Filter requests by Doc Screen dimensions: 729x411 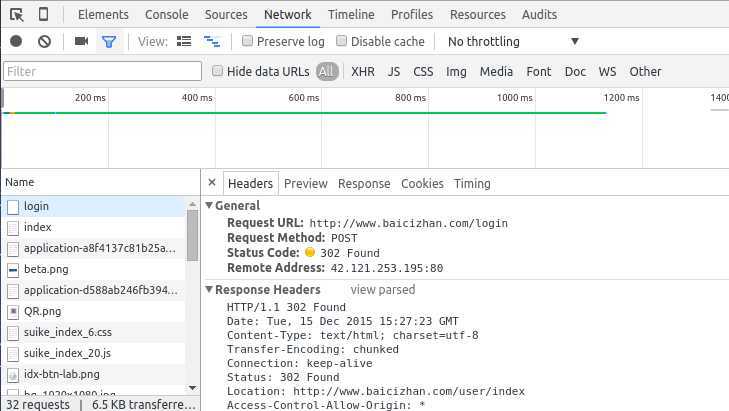click(575, 72)
